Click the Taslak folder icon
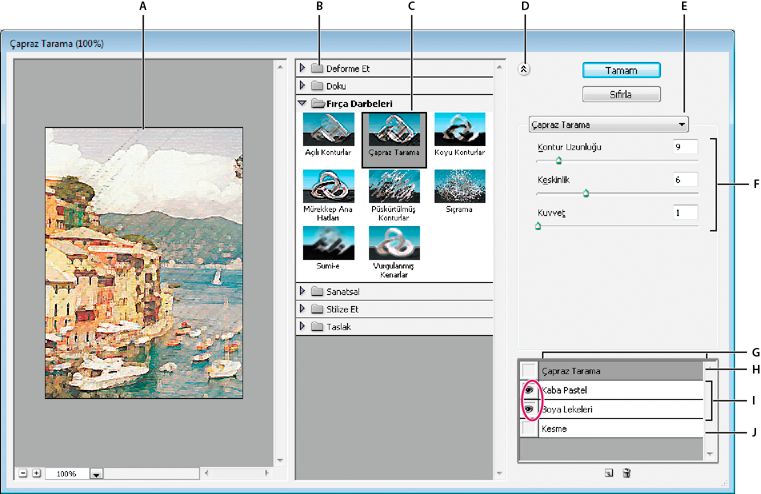Viewport: 761px width, 494px height. pyautogui.click(x=317, y=327)
